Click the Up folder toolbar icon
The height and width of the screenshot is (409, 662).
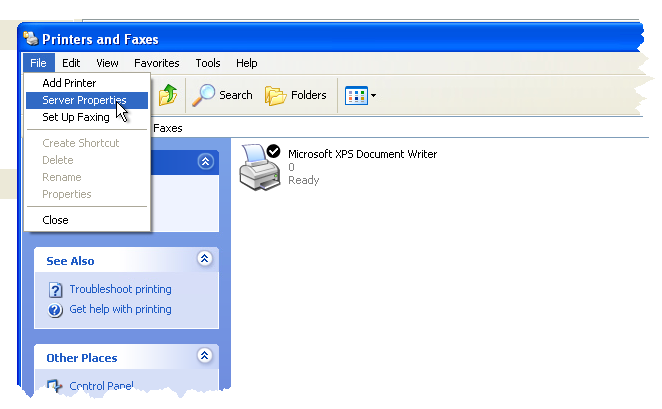[168, 95]
